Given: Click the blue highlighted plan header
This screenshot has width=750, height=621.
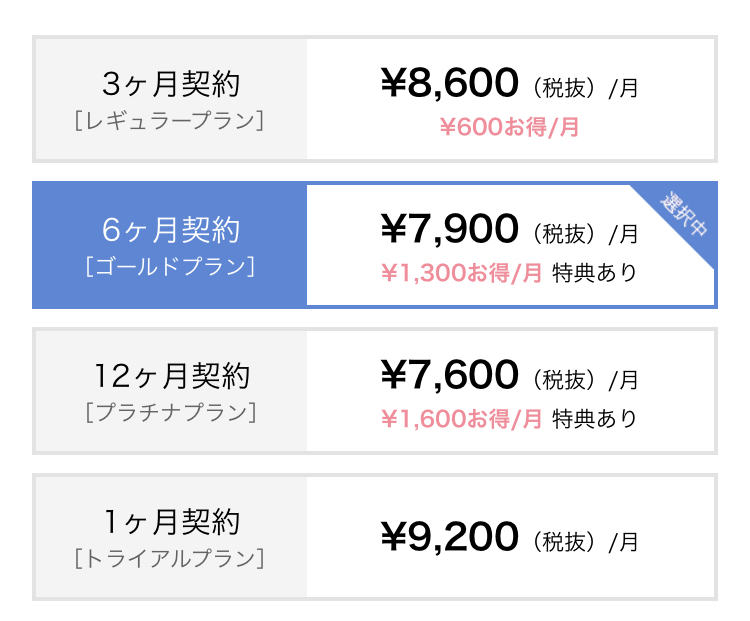Looking at the screenshot, I should coord(170,246).
